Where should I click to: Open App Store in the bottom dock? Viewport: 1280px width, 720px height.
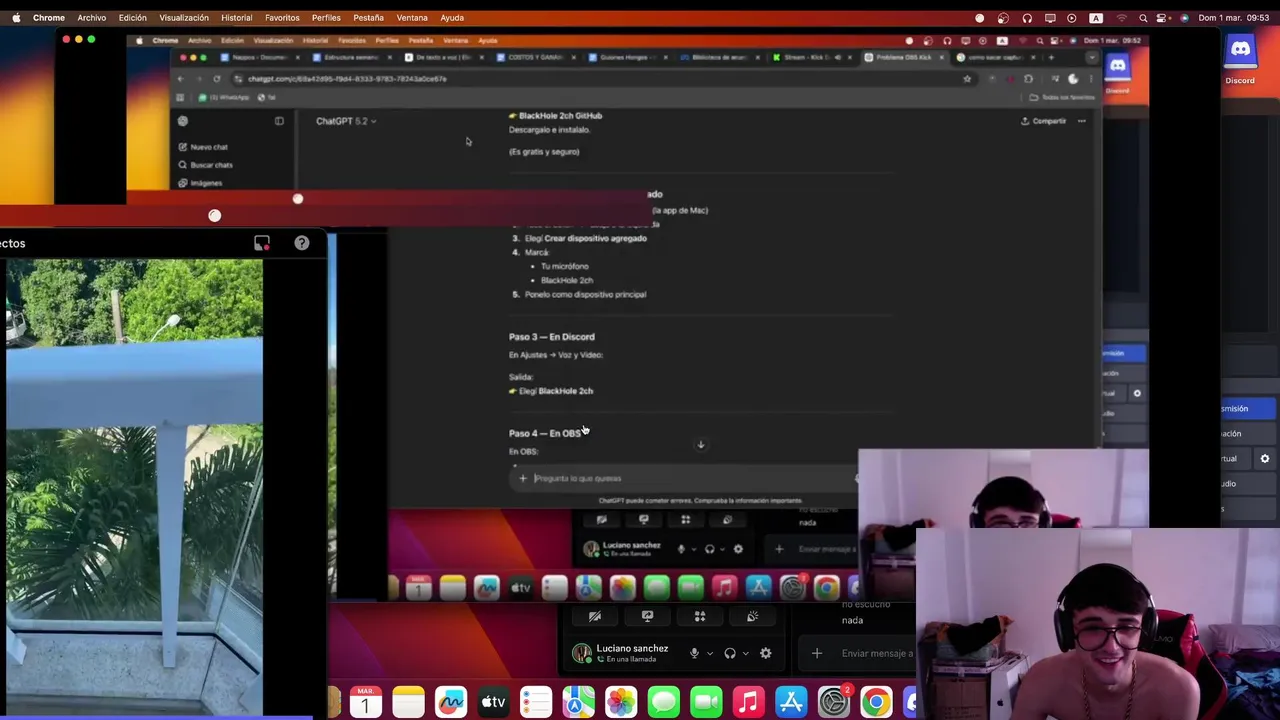pyautogui.click(x=791, y=702)
